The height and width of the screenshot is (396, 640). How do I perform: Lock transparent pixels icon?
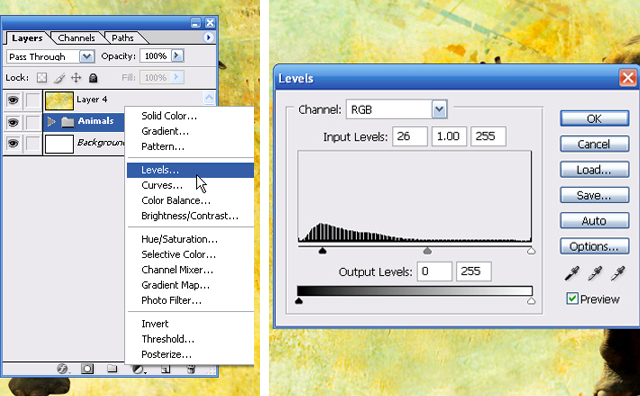[42, 78]
